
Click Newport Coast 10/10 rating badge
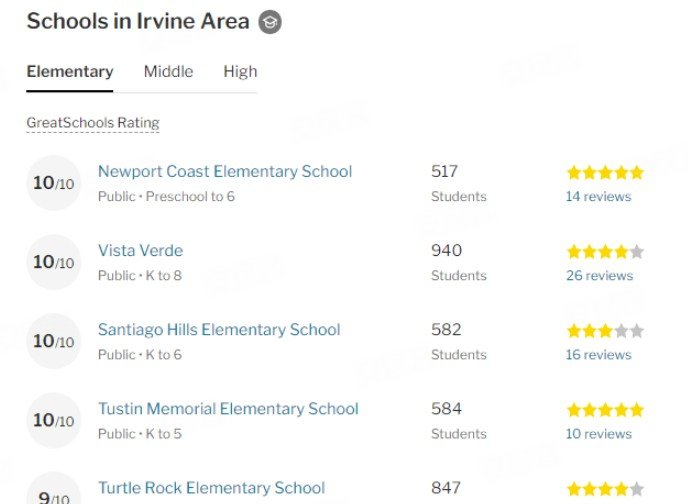click(54, 183)
